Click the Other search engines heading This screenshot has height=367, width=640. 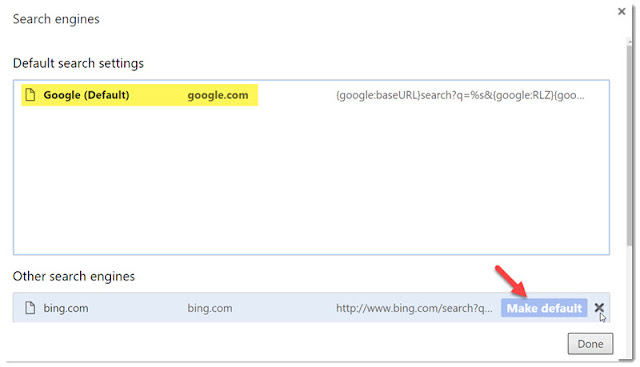tap(74, 276)
